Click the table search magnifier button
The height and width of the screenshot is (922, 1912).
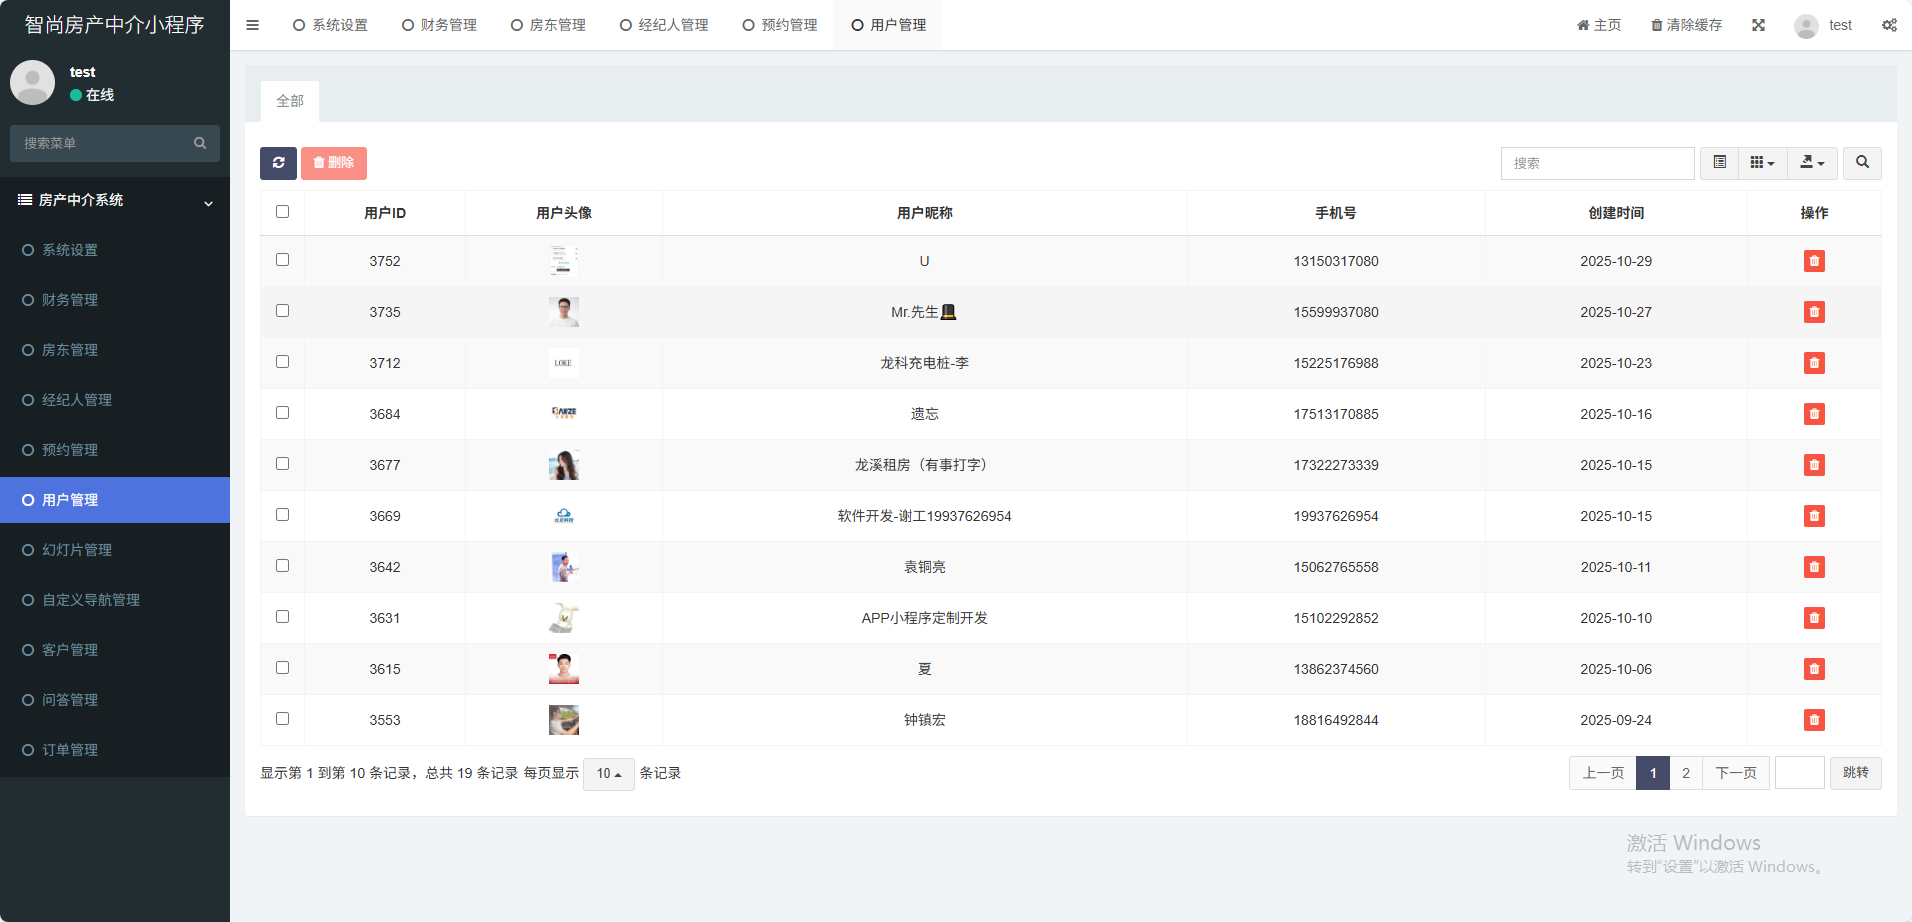(x=1862, y=163)
